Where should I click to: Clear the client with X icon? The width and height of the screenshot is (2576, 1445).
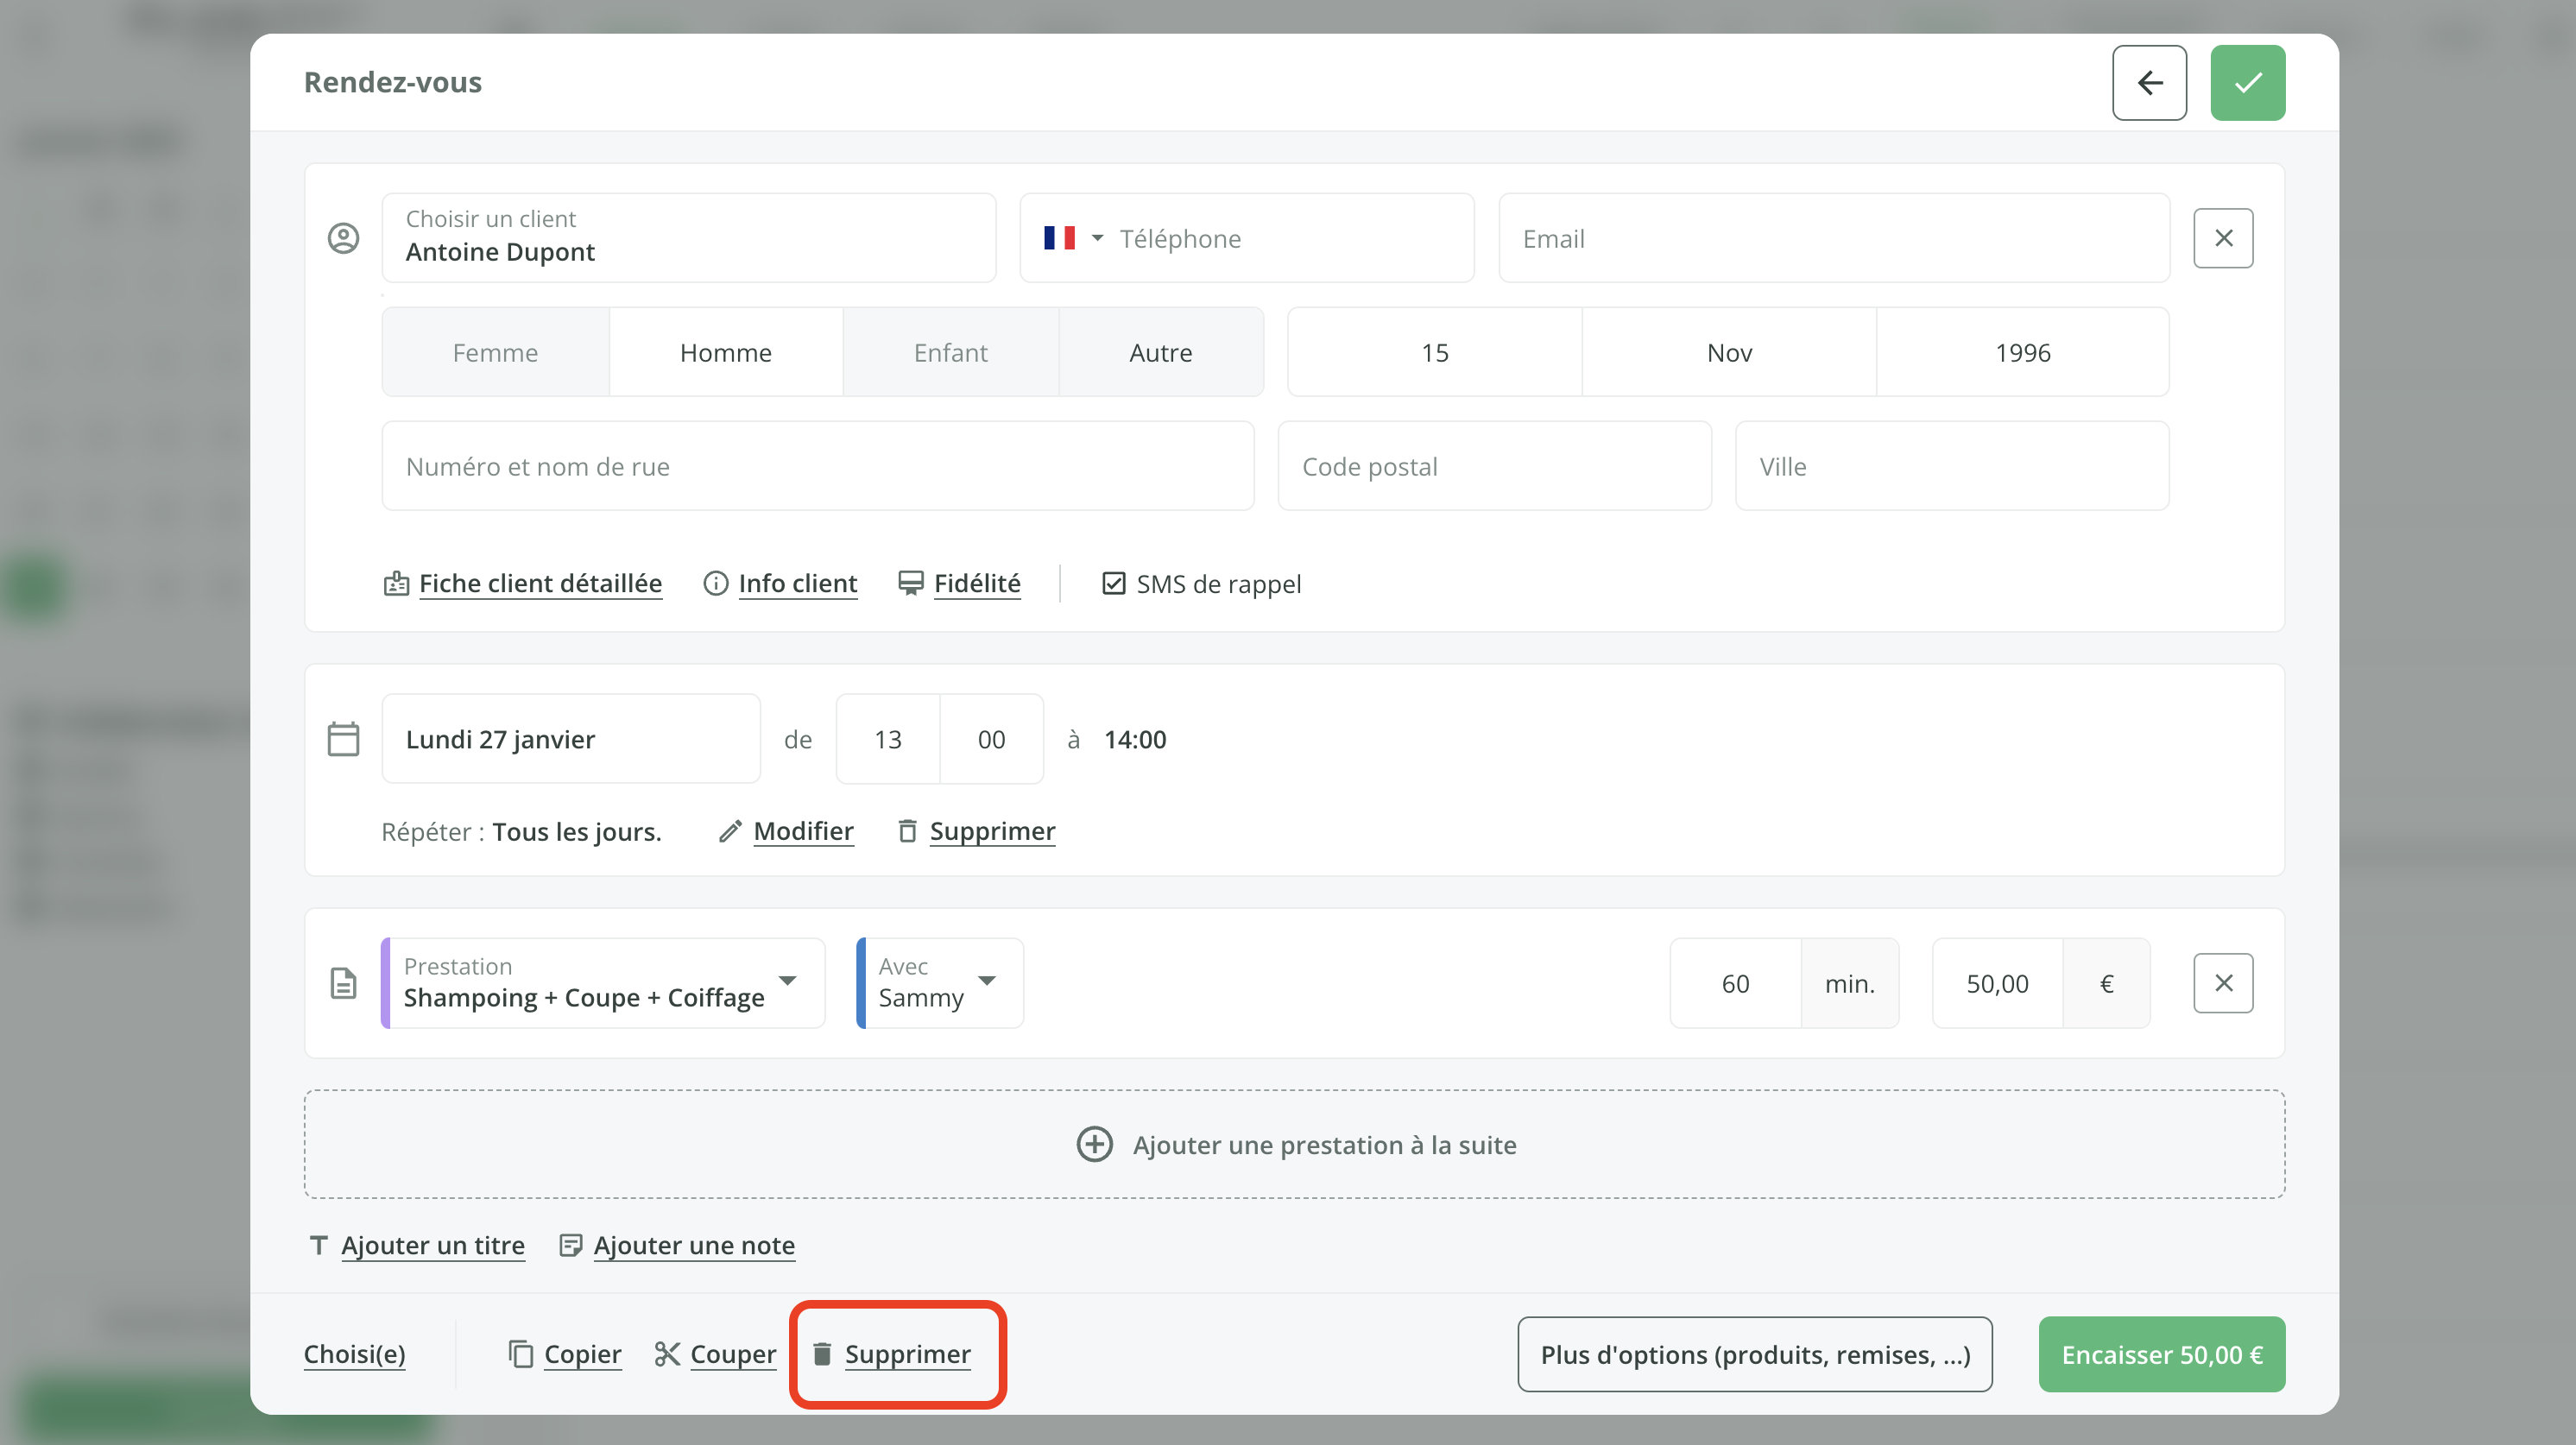[2222, 238]
